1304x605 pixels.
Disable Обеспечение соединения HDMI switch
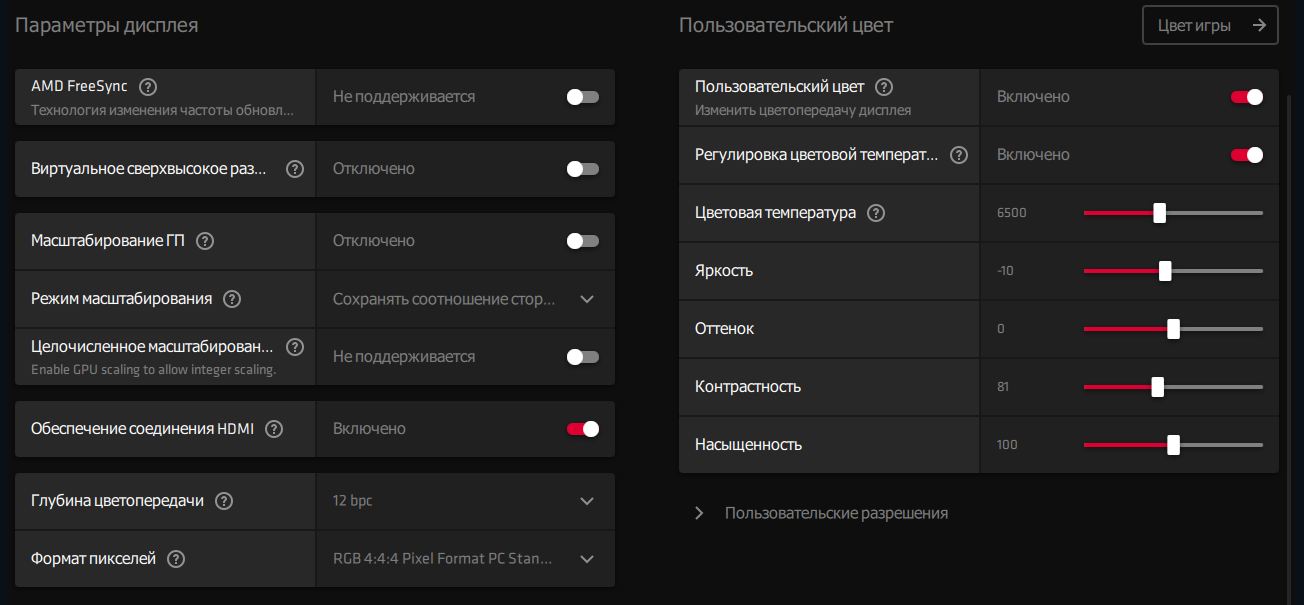[583, 429]
